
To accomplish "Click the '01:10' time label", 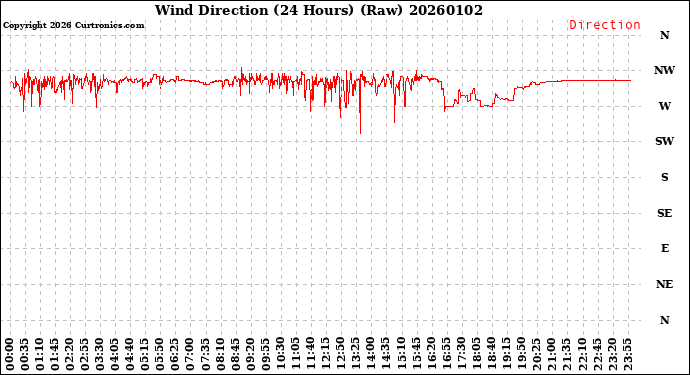I will coord(40,355).
